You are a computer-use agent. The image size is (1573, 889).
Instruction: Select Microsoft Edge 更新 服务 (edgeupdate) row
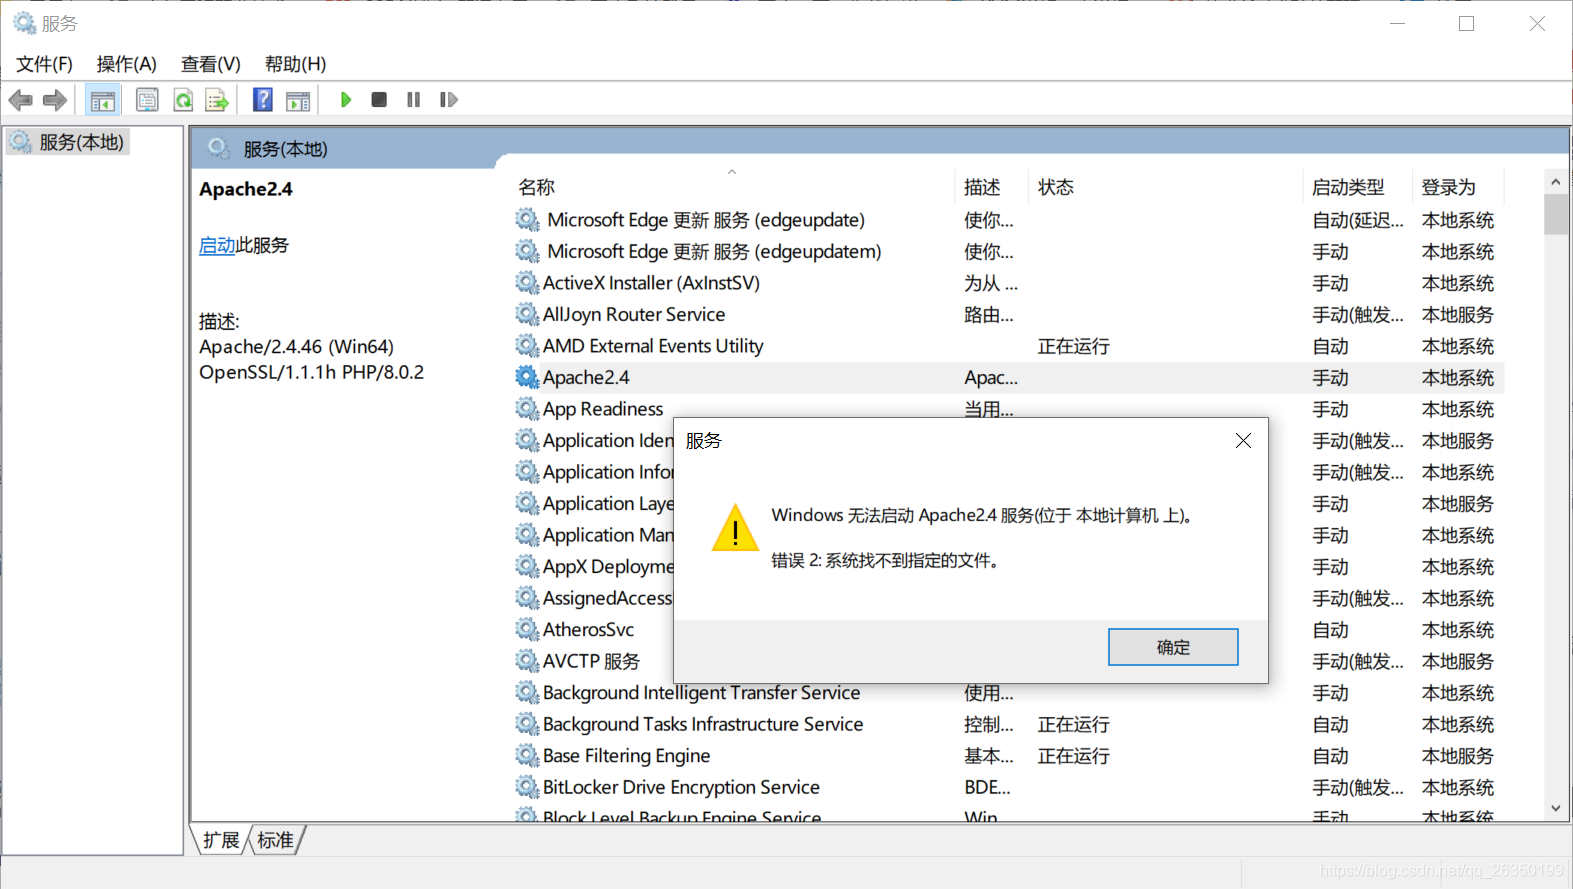[x=1008, y=220]
